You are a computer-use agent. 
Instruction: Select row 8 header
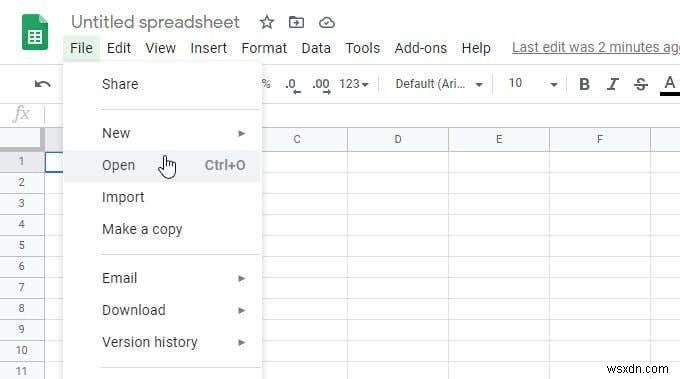click(22, 308)
